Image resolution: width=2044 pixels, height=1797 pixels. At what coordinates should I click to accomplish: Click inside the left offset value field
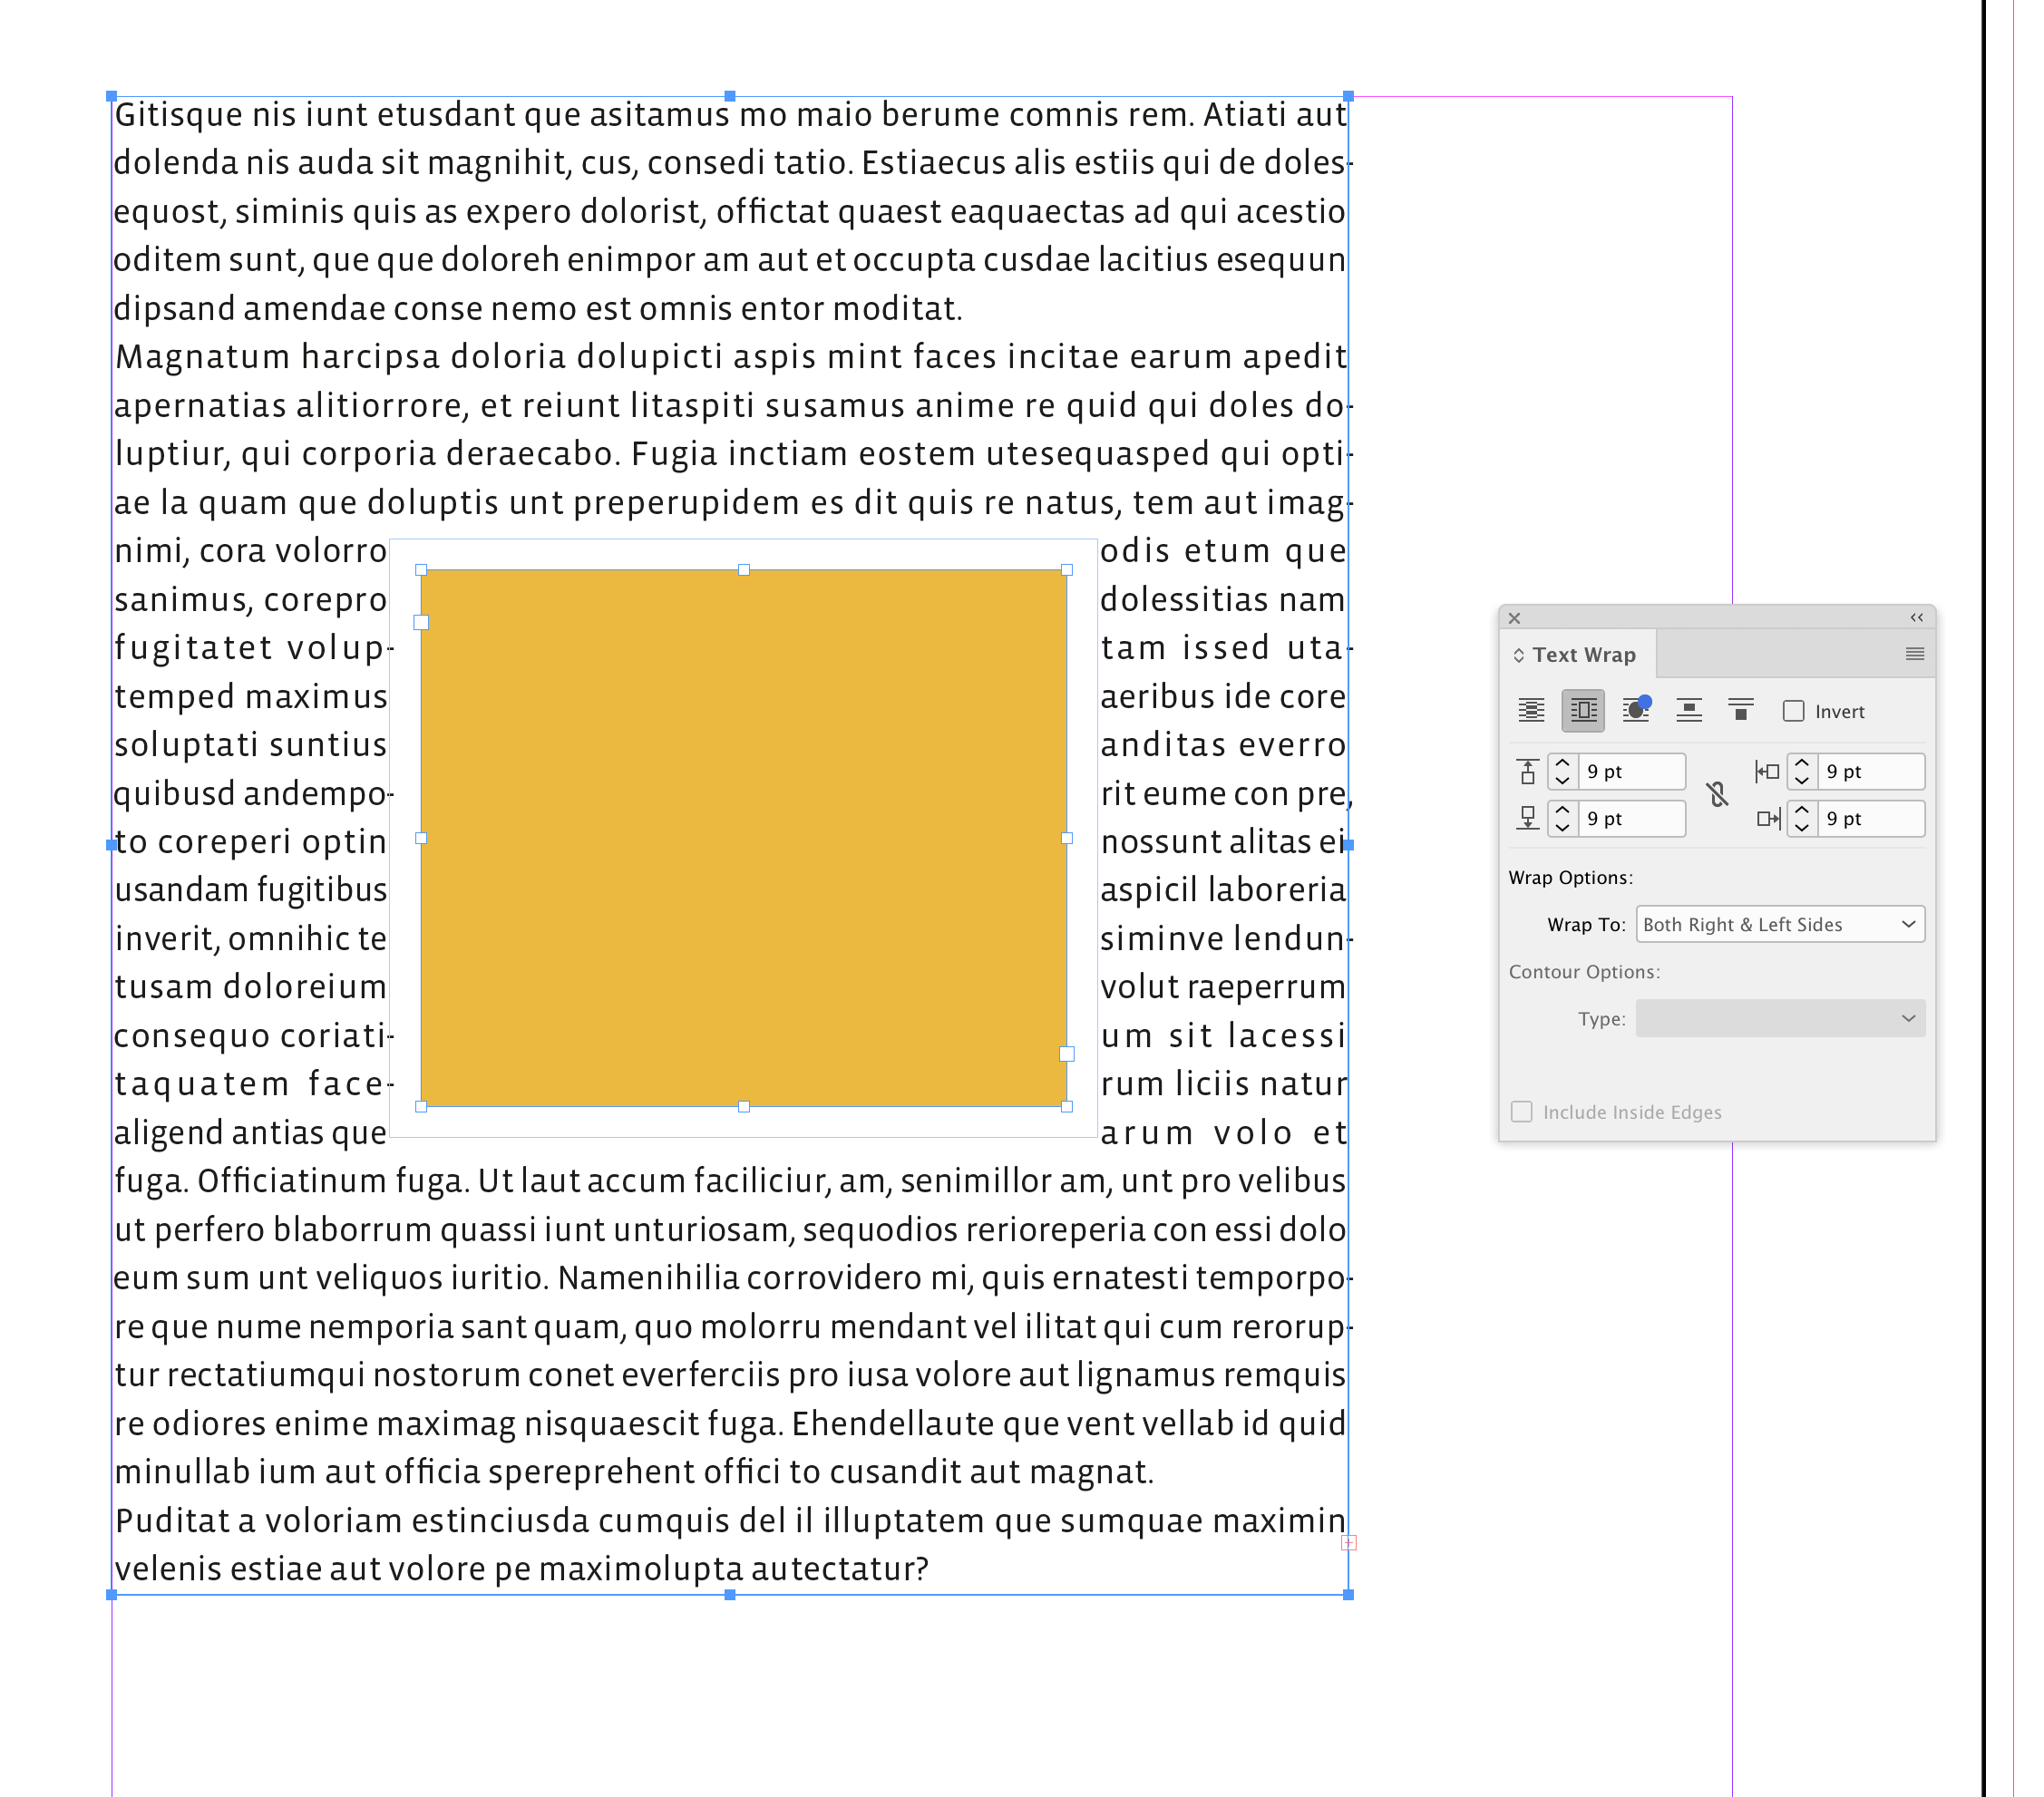coord(1866,772)
